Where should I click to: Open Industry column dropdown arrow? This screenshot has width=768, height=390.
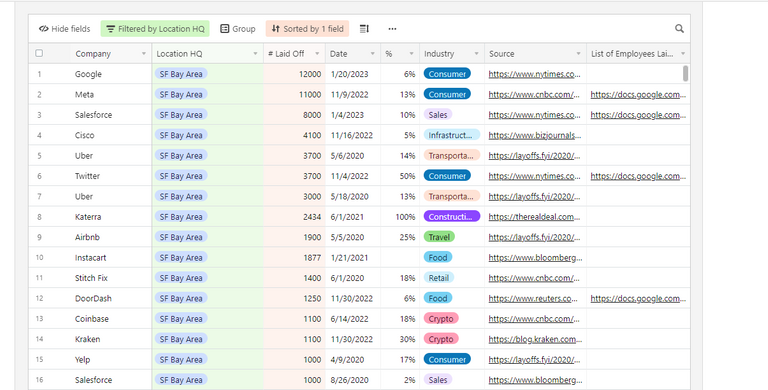coord(476,54)
